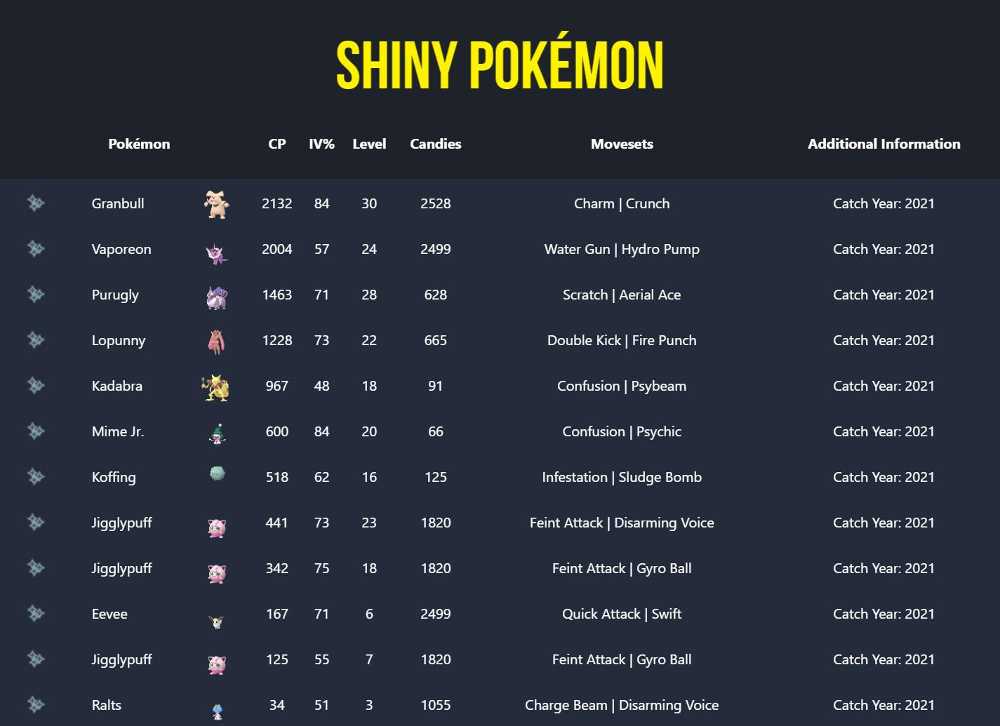Select the Additional Information column header
Viewport: 1000px width, 726px height.
pyautogui.click(x=884, y=144)
